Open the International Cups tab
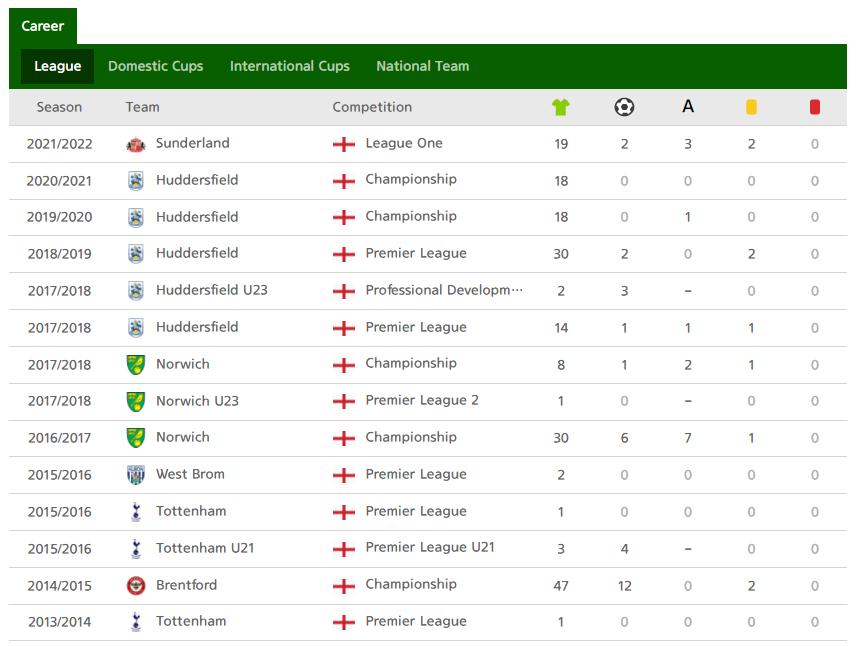858x646 pixels. coord(289,66)
